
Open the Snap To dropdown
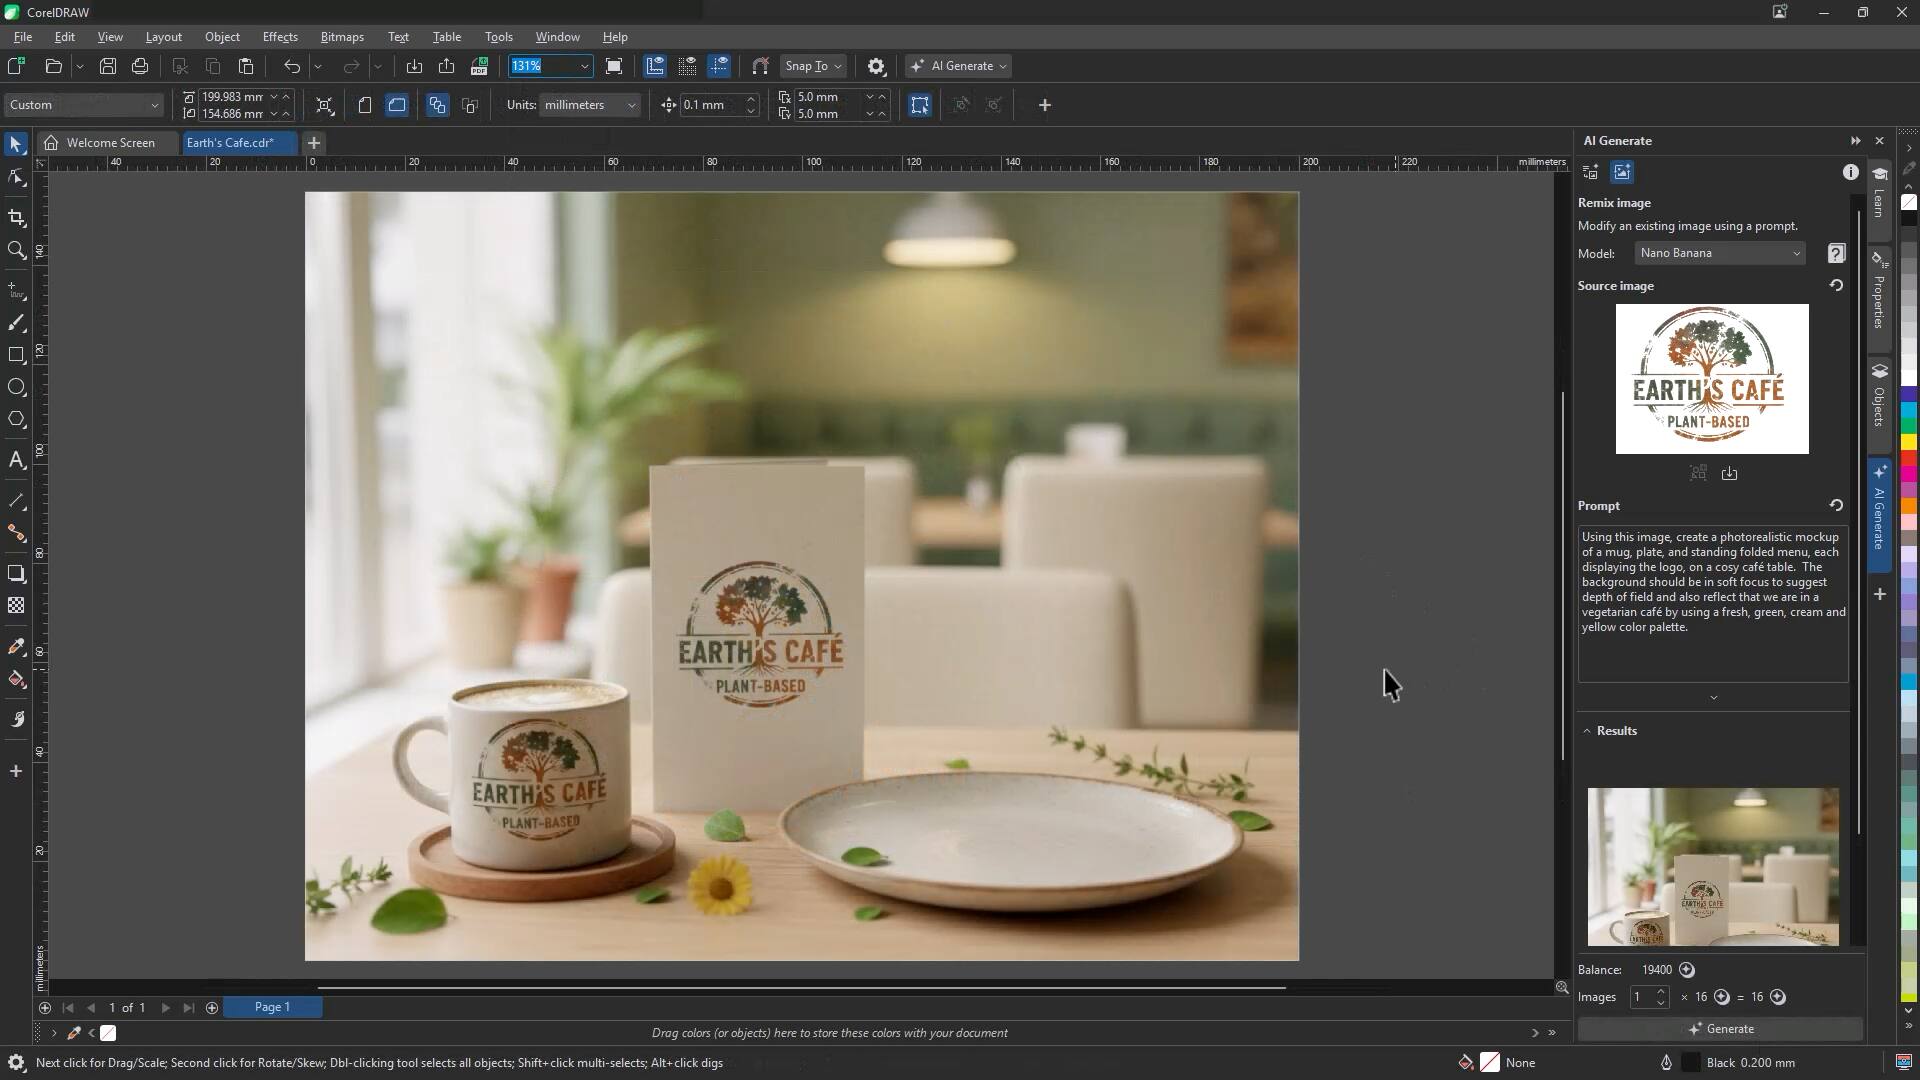click(814, 66)
